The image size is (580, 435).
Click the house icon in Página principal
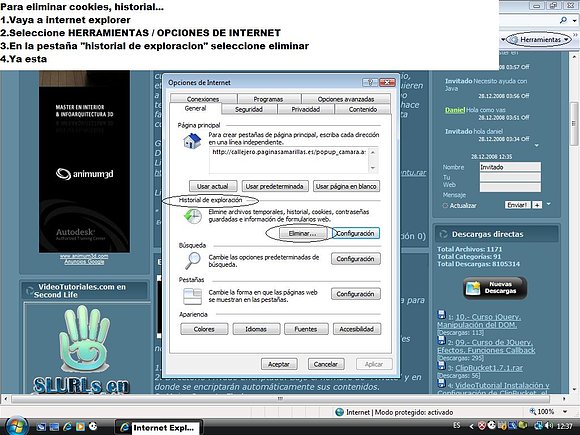tap(192, 141)
